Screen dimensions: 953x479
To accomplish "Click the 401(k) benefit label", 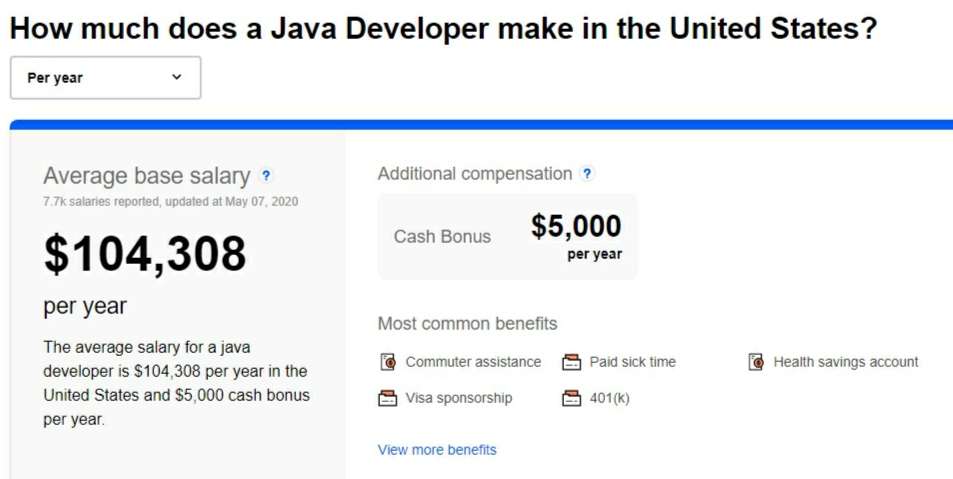I will click(x=610, y=399).
